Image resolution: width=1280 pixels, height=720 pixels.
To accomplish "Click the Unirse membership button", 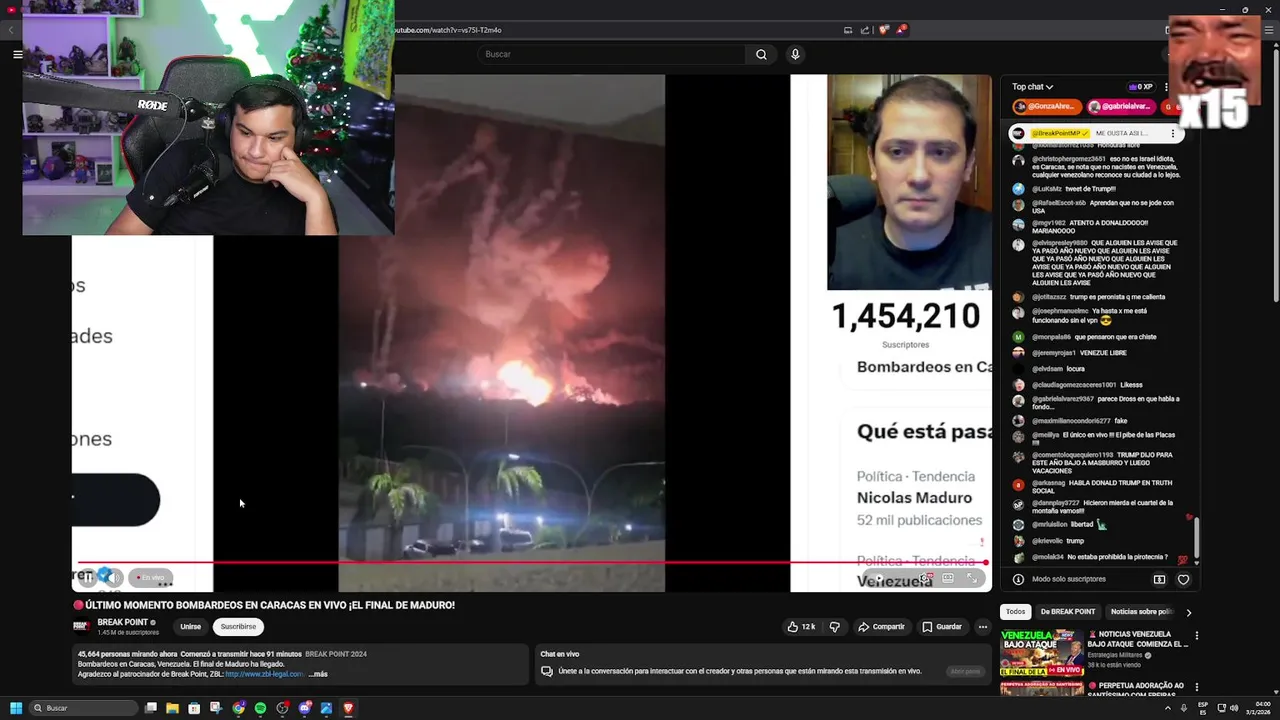I will pos(190,627).
